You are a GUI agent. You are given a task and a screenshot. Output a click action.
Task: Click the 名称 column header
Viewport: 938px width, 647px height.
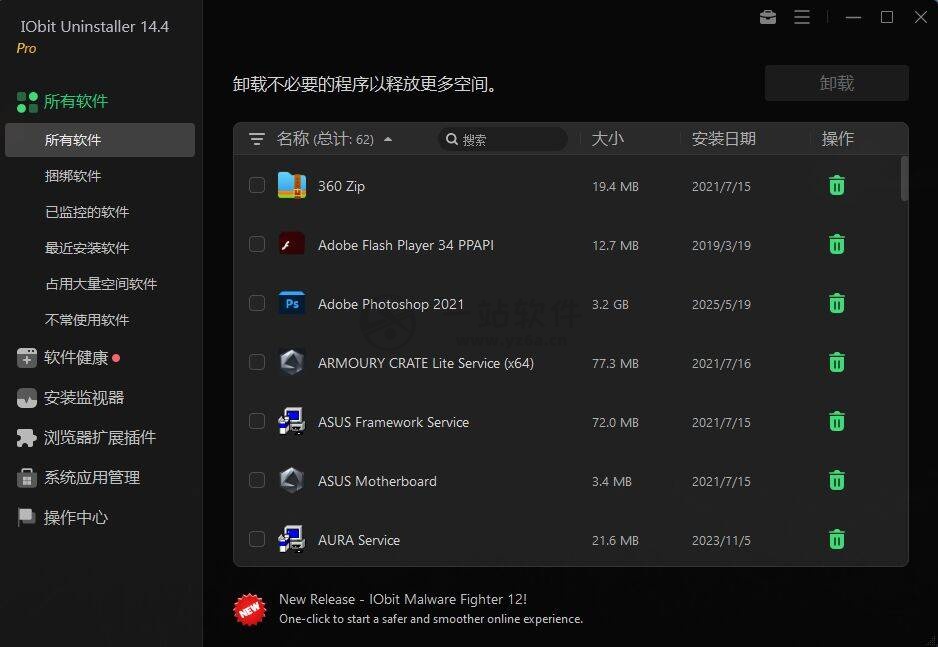(293, 139)
